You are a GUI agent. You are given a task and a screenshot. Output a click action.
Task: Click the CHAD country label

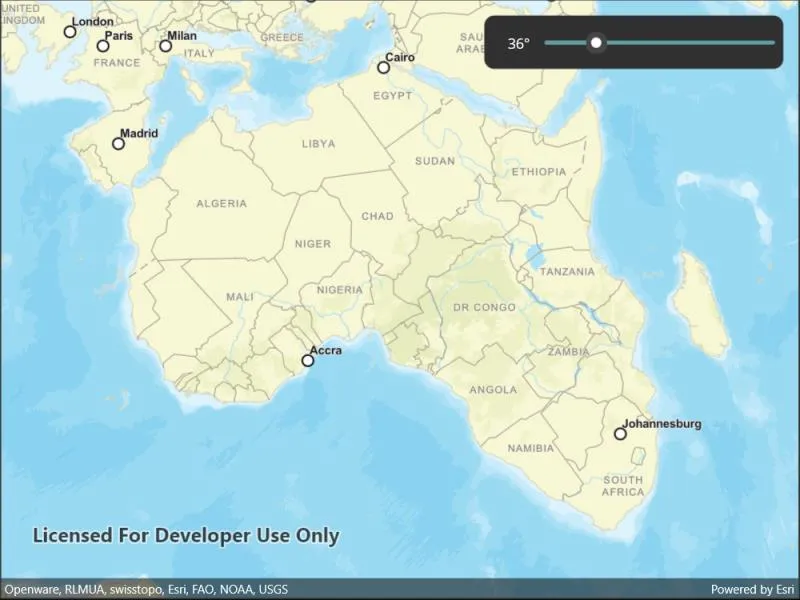pyautogui.click(x=378, y=216)
